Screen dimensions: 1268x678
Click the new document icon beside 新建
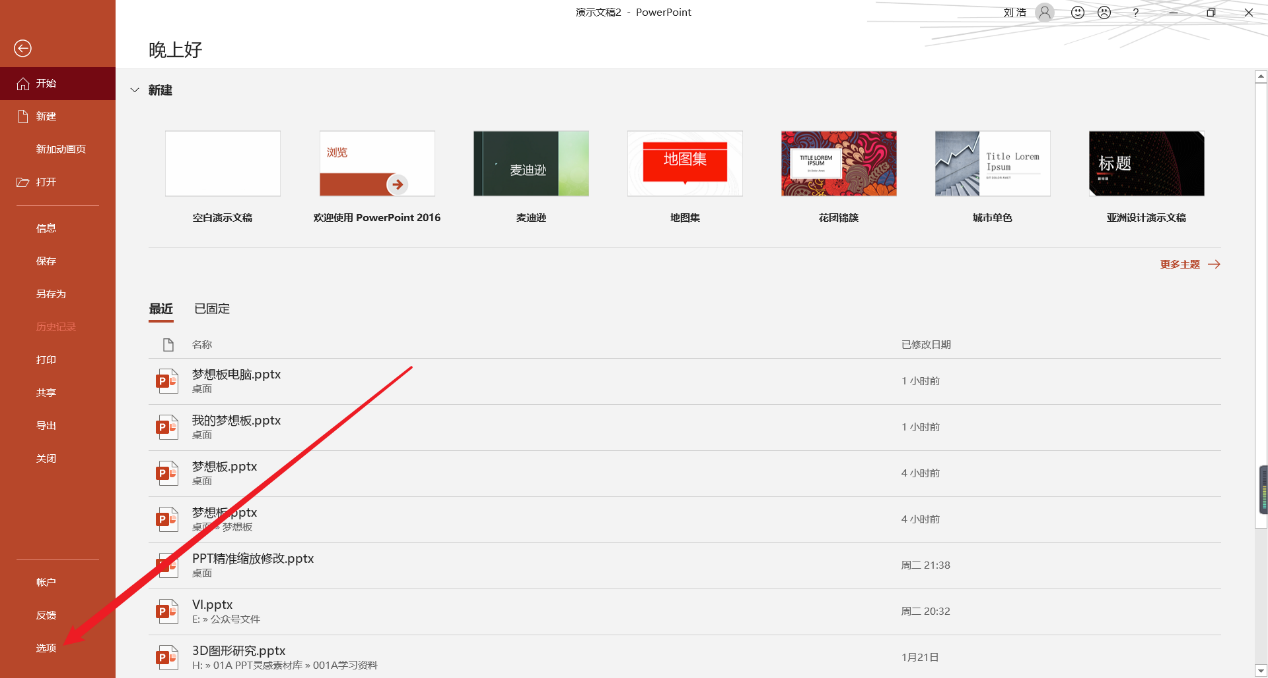point(23,116)
